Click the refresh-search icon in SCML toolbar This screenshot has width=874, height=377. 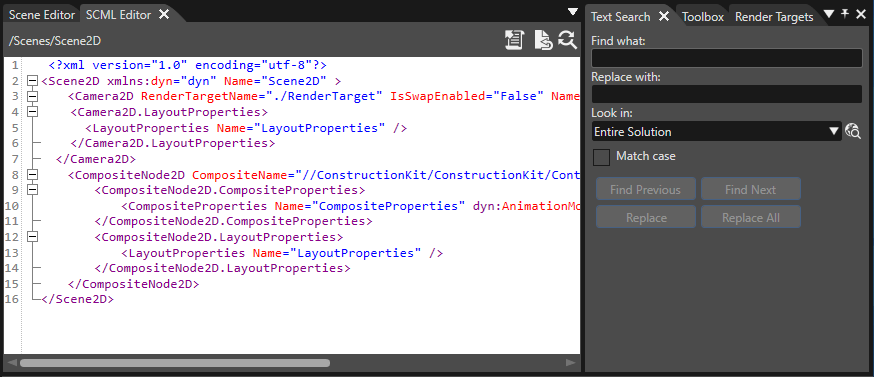[567, 40]
